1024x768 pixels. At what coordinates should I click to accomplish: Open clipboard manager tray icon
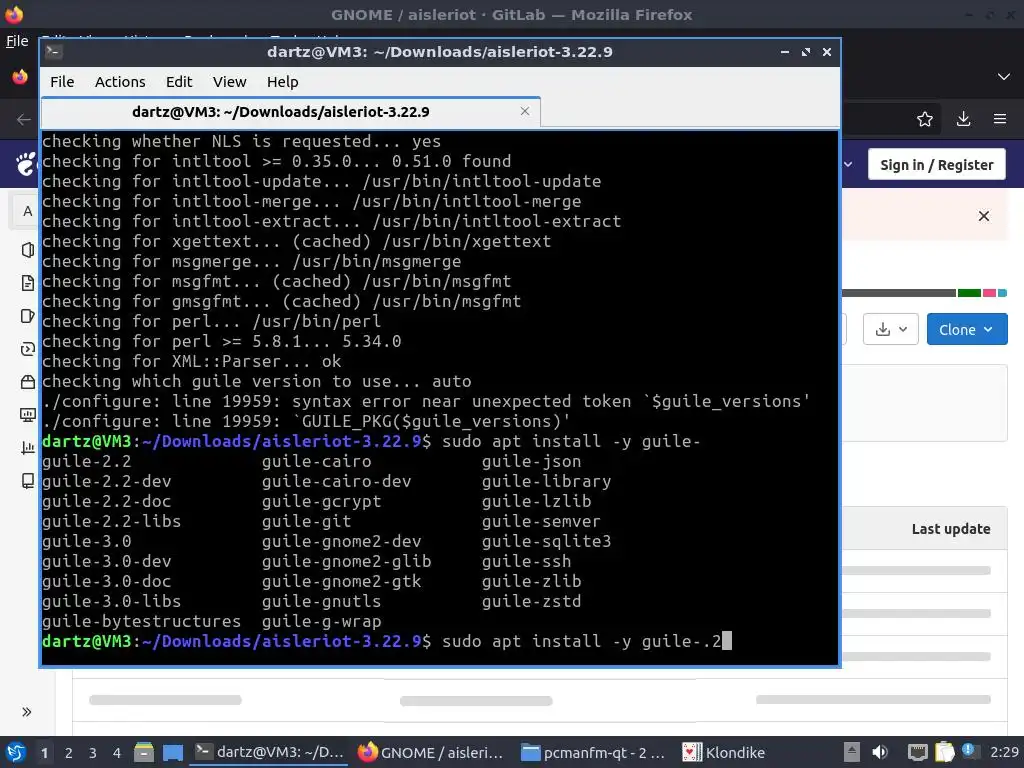click(x=944, y=752)
